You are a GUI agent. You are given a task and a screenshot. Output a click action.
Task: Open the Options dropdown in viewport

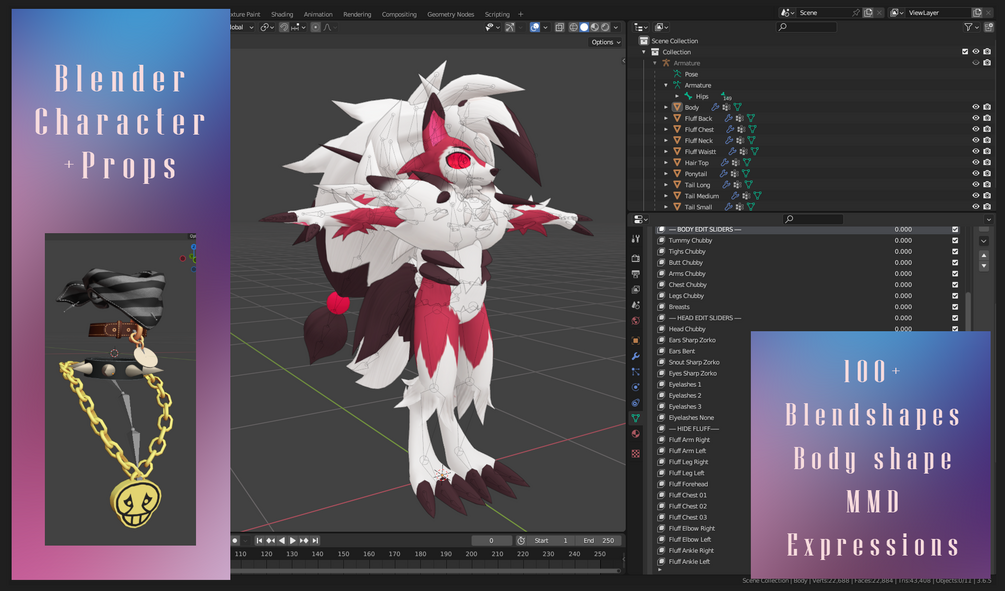(x=606, y=42)
